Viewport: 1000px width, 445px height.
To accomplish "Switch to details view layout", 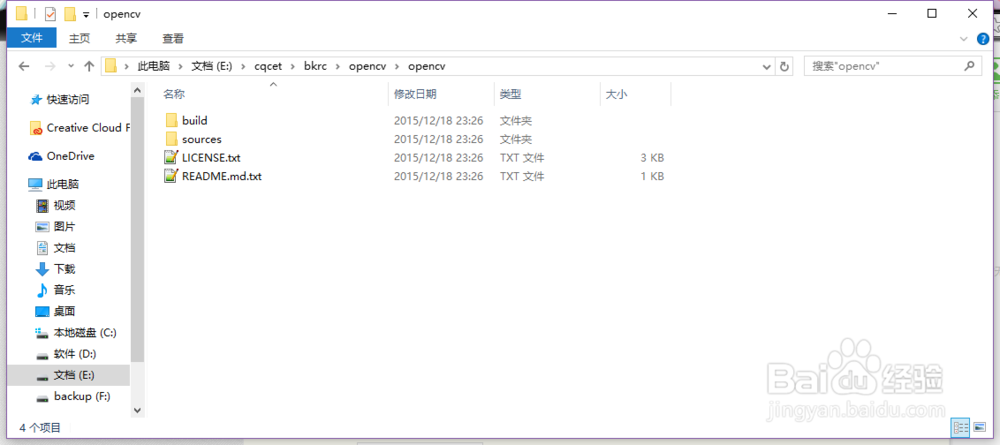I will (x=960, y=427).
